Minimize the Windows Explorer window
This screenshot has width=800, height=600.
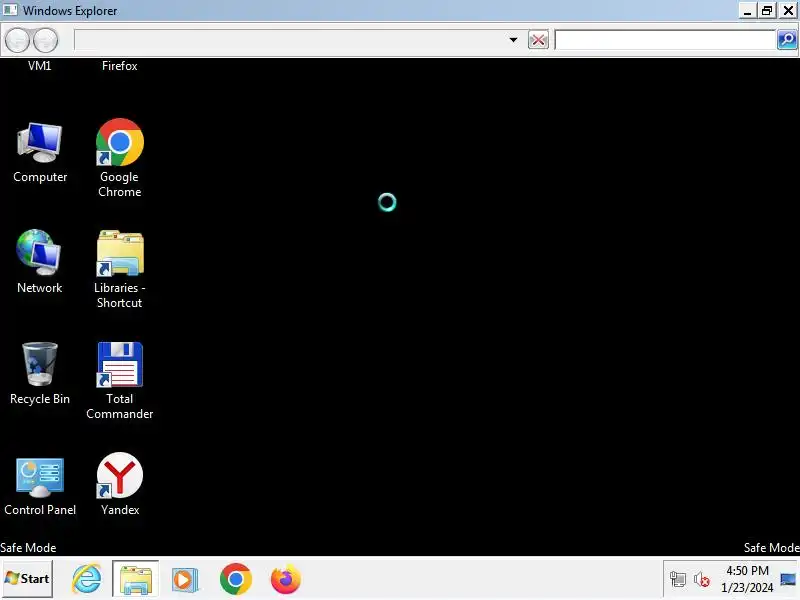[x=747, y=10]
